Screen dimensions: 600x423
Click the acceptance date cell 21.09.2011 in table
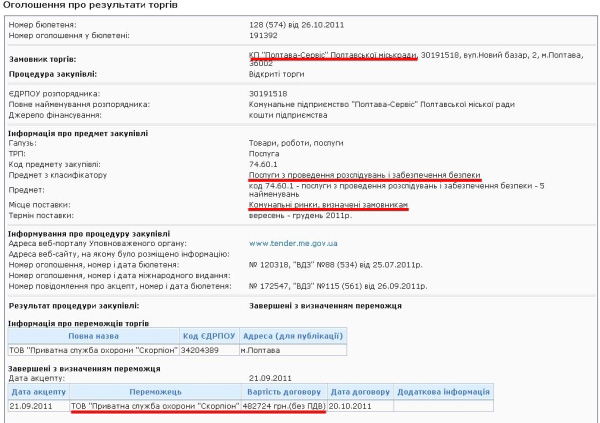31,407
